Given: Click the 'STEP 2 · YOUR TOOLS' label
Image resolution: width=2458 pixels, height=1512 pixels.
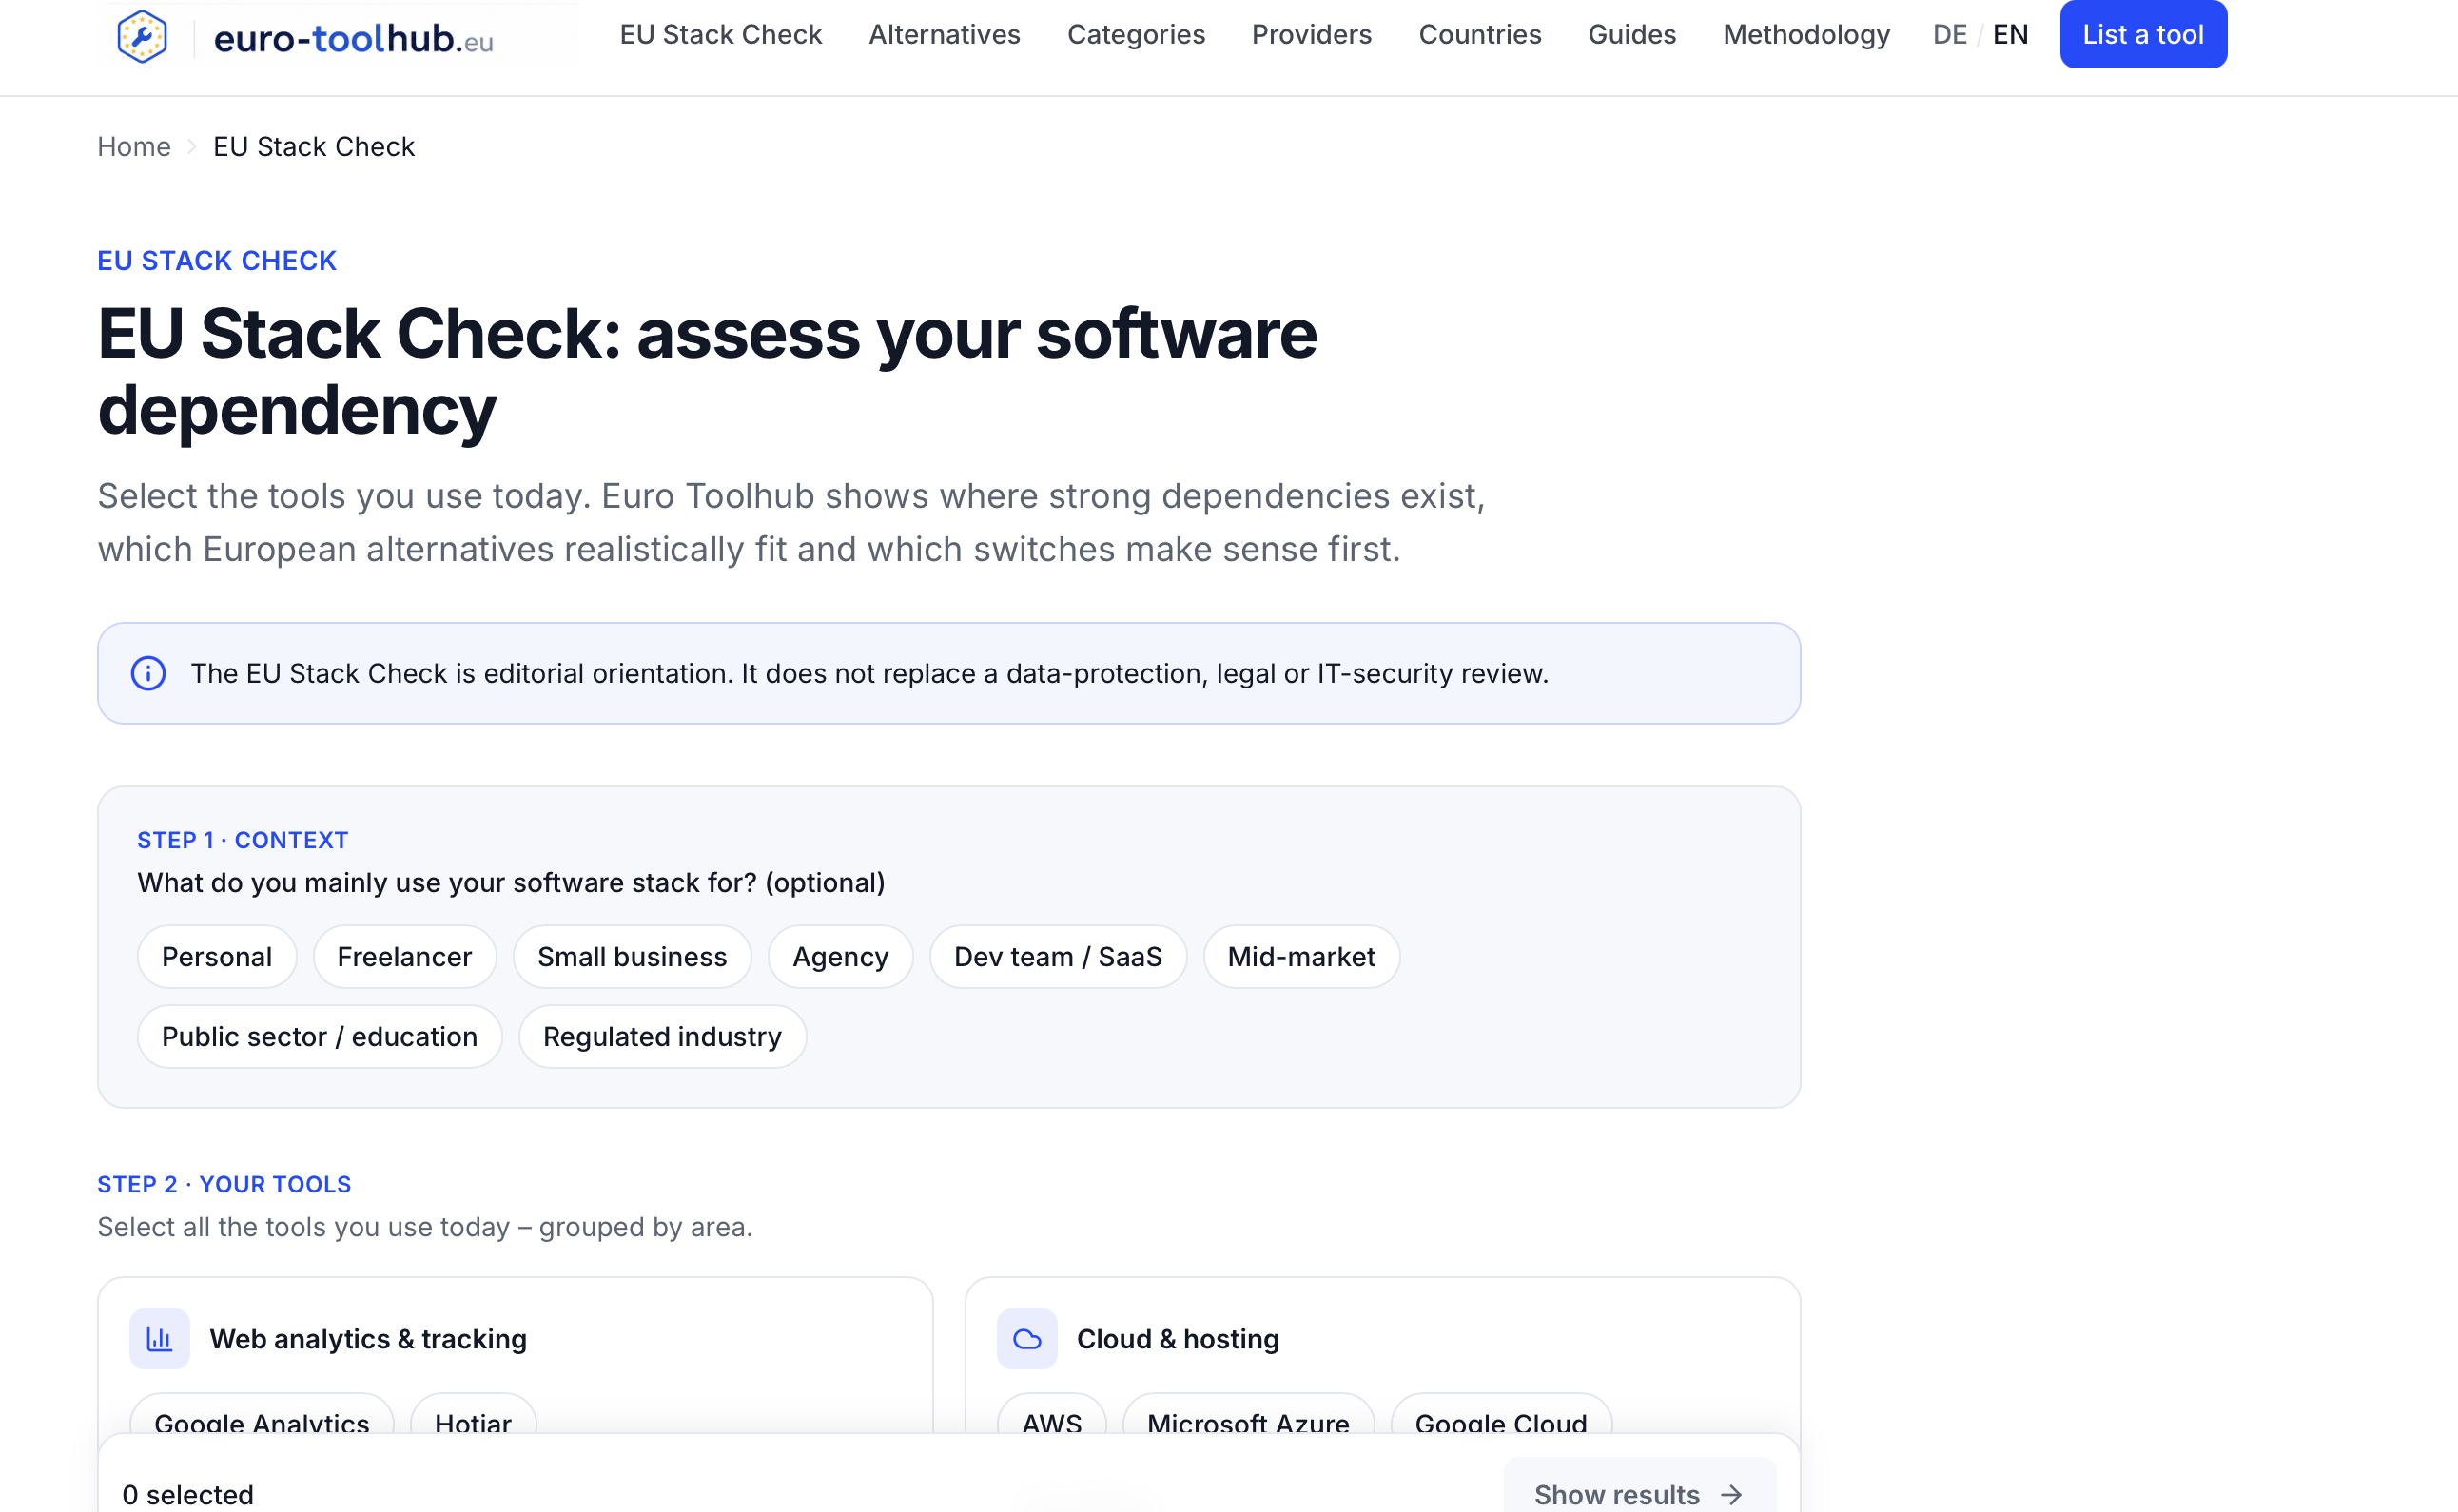Looking at the screenshot, I should coord(224,1184).
